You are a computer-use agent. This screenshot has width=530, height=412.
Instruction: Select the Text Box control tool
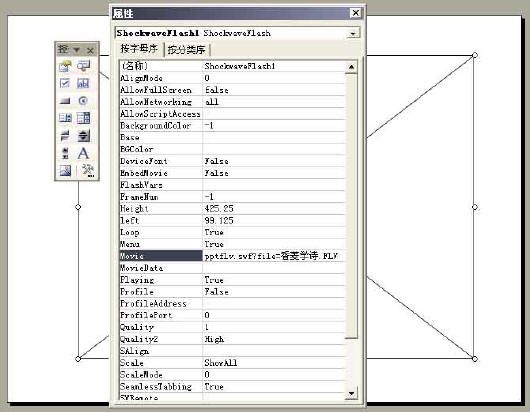[83, 83]
